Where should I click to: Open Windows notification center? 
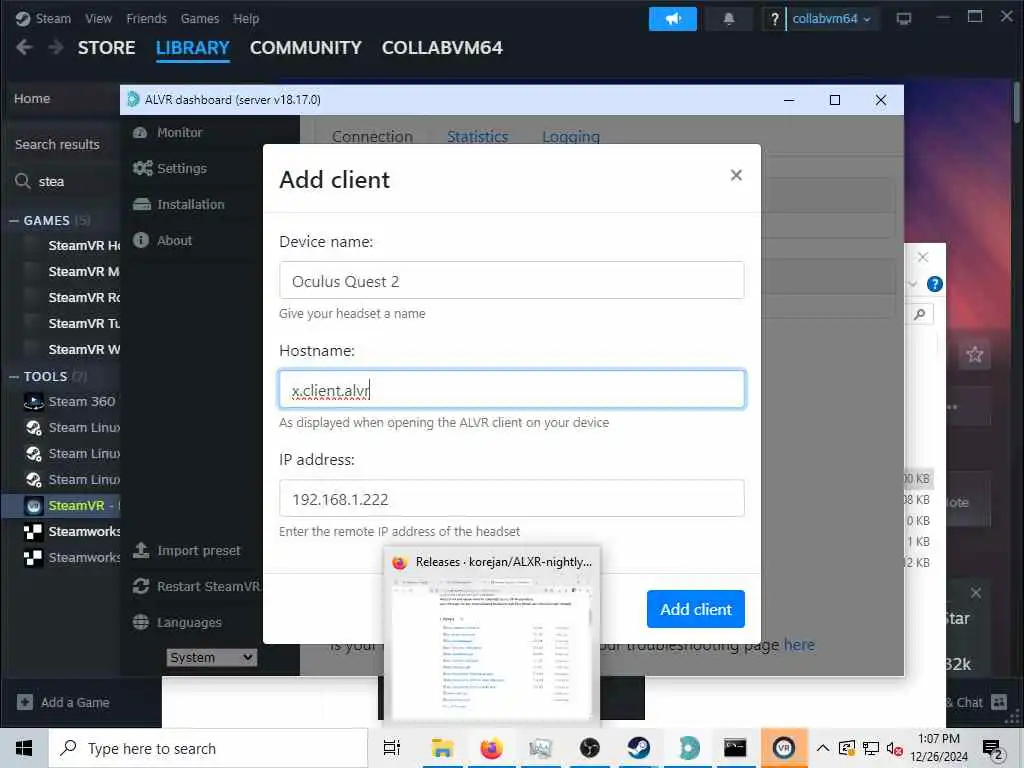pos(992,749)
